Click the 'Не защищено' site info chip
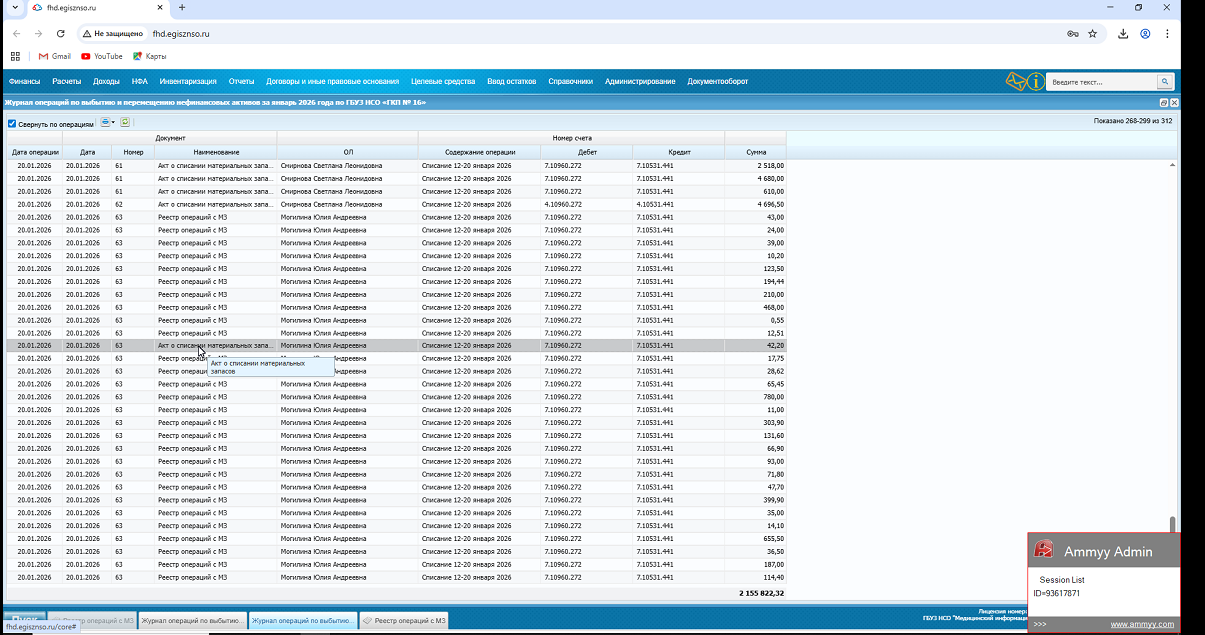Image resolution: width=1205 pixels, height=635 pixels. [x=111, y=33]
